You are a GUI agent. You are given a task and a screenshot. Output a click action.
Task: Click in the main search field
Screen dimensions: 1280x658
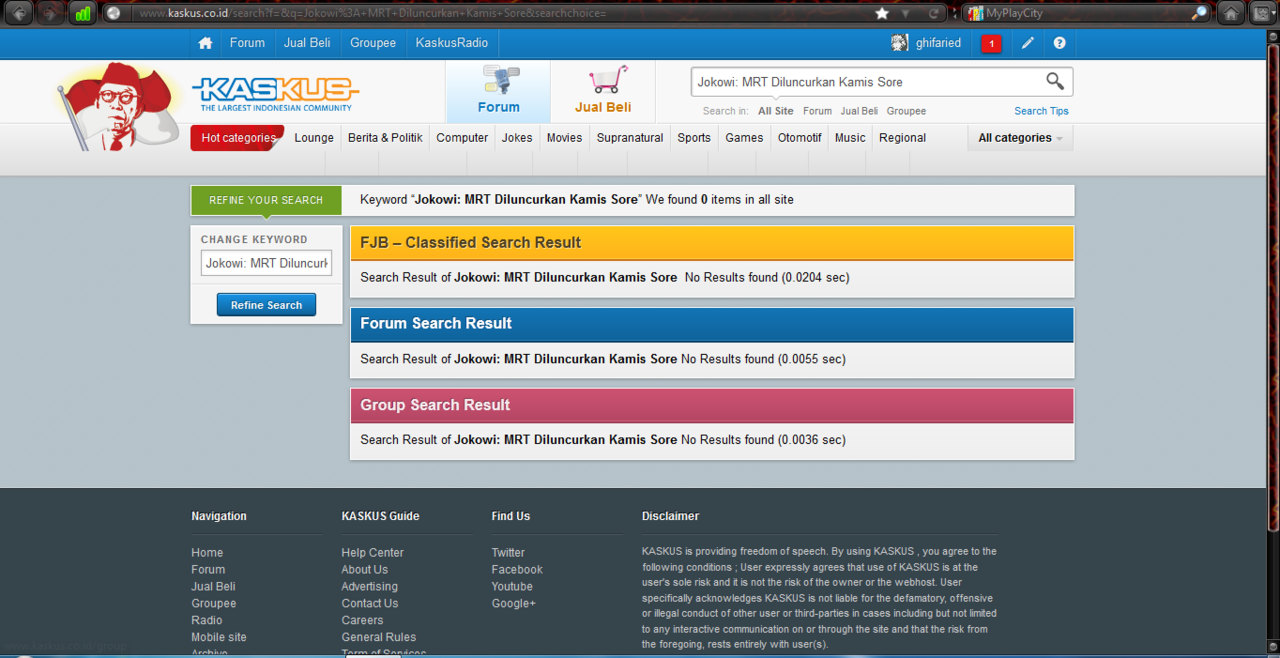click(865, 82)
